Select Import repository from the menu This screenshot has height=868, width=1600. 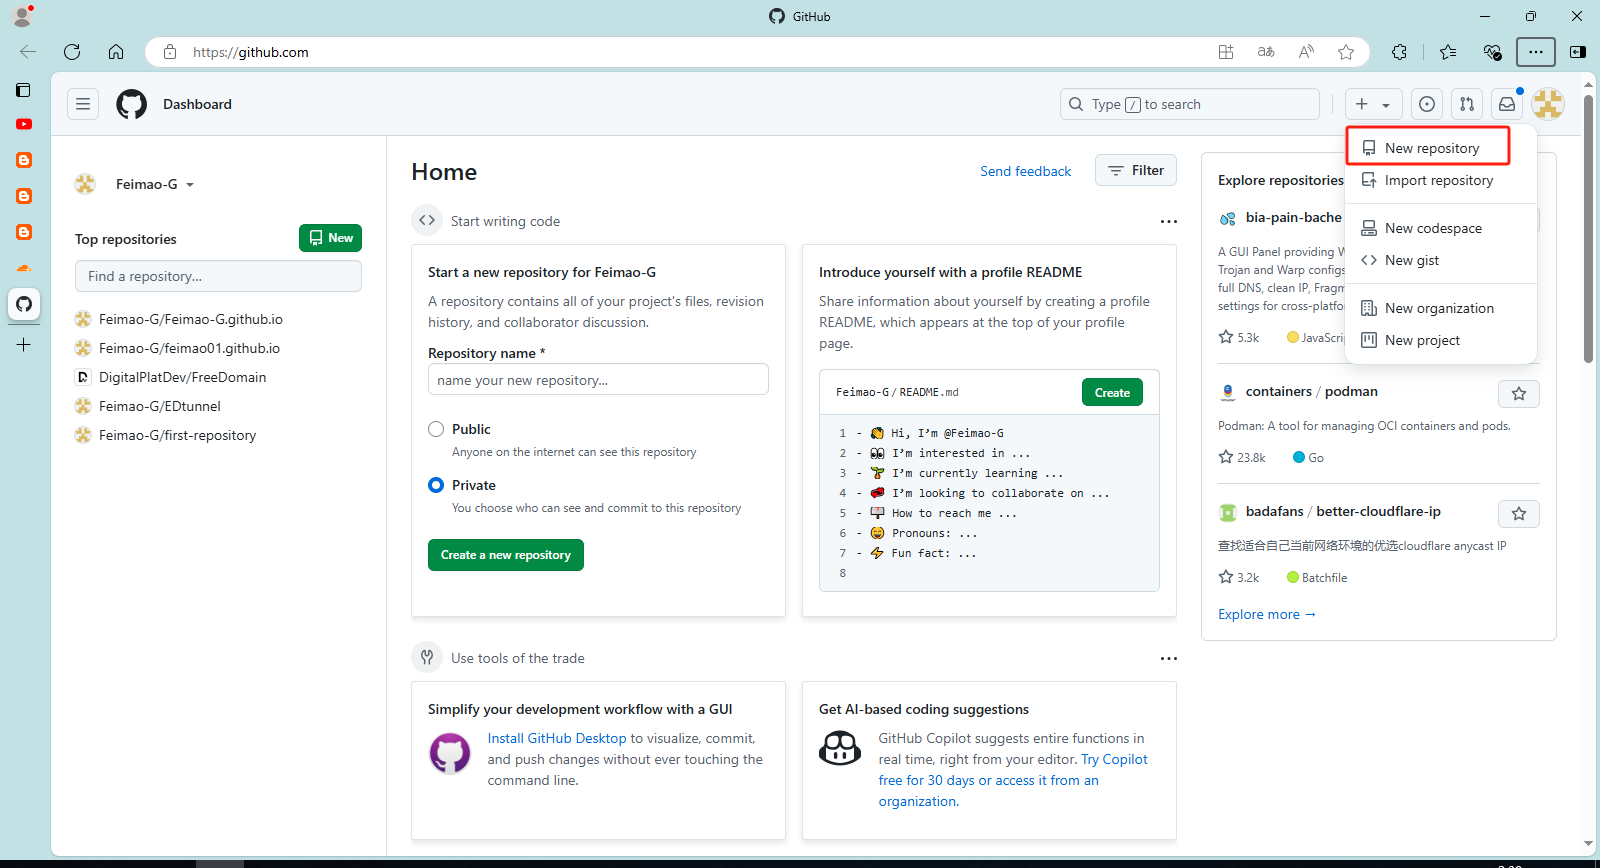click(x=1440, y=180)
